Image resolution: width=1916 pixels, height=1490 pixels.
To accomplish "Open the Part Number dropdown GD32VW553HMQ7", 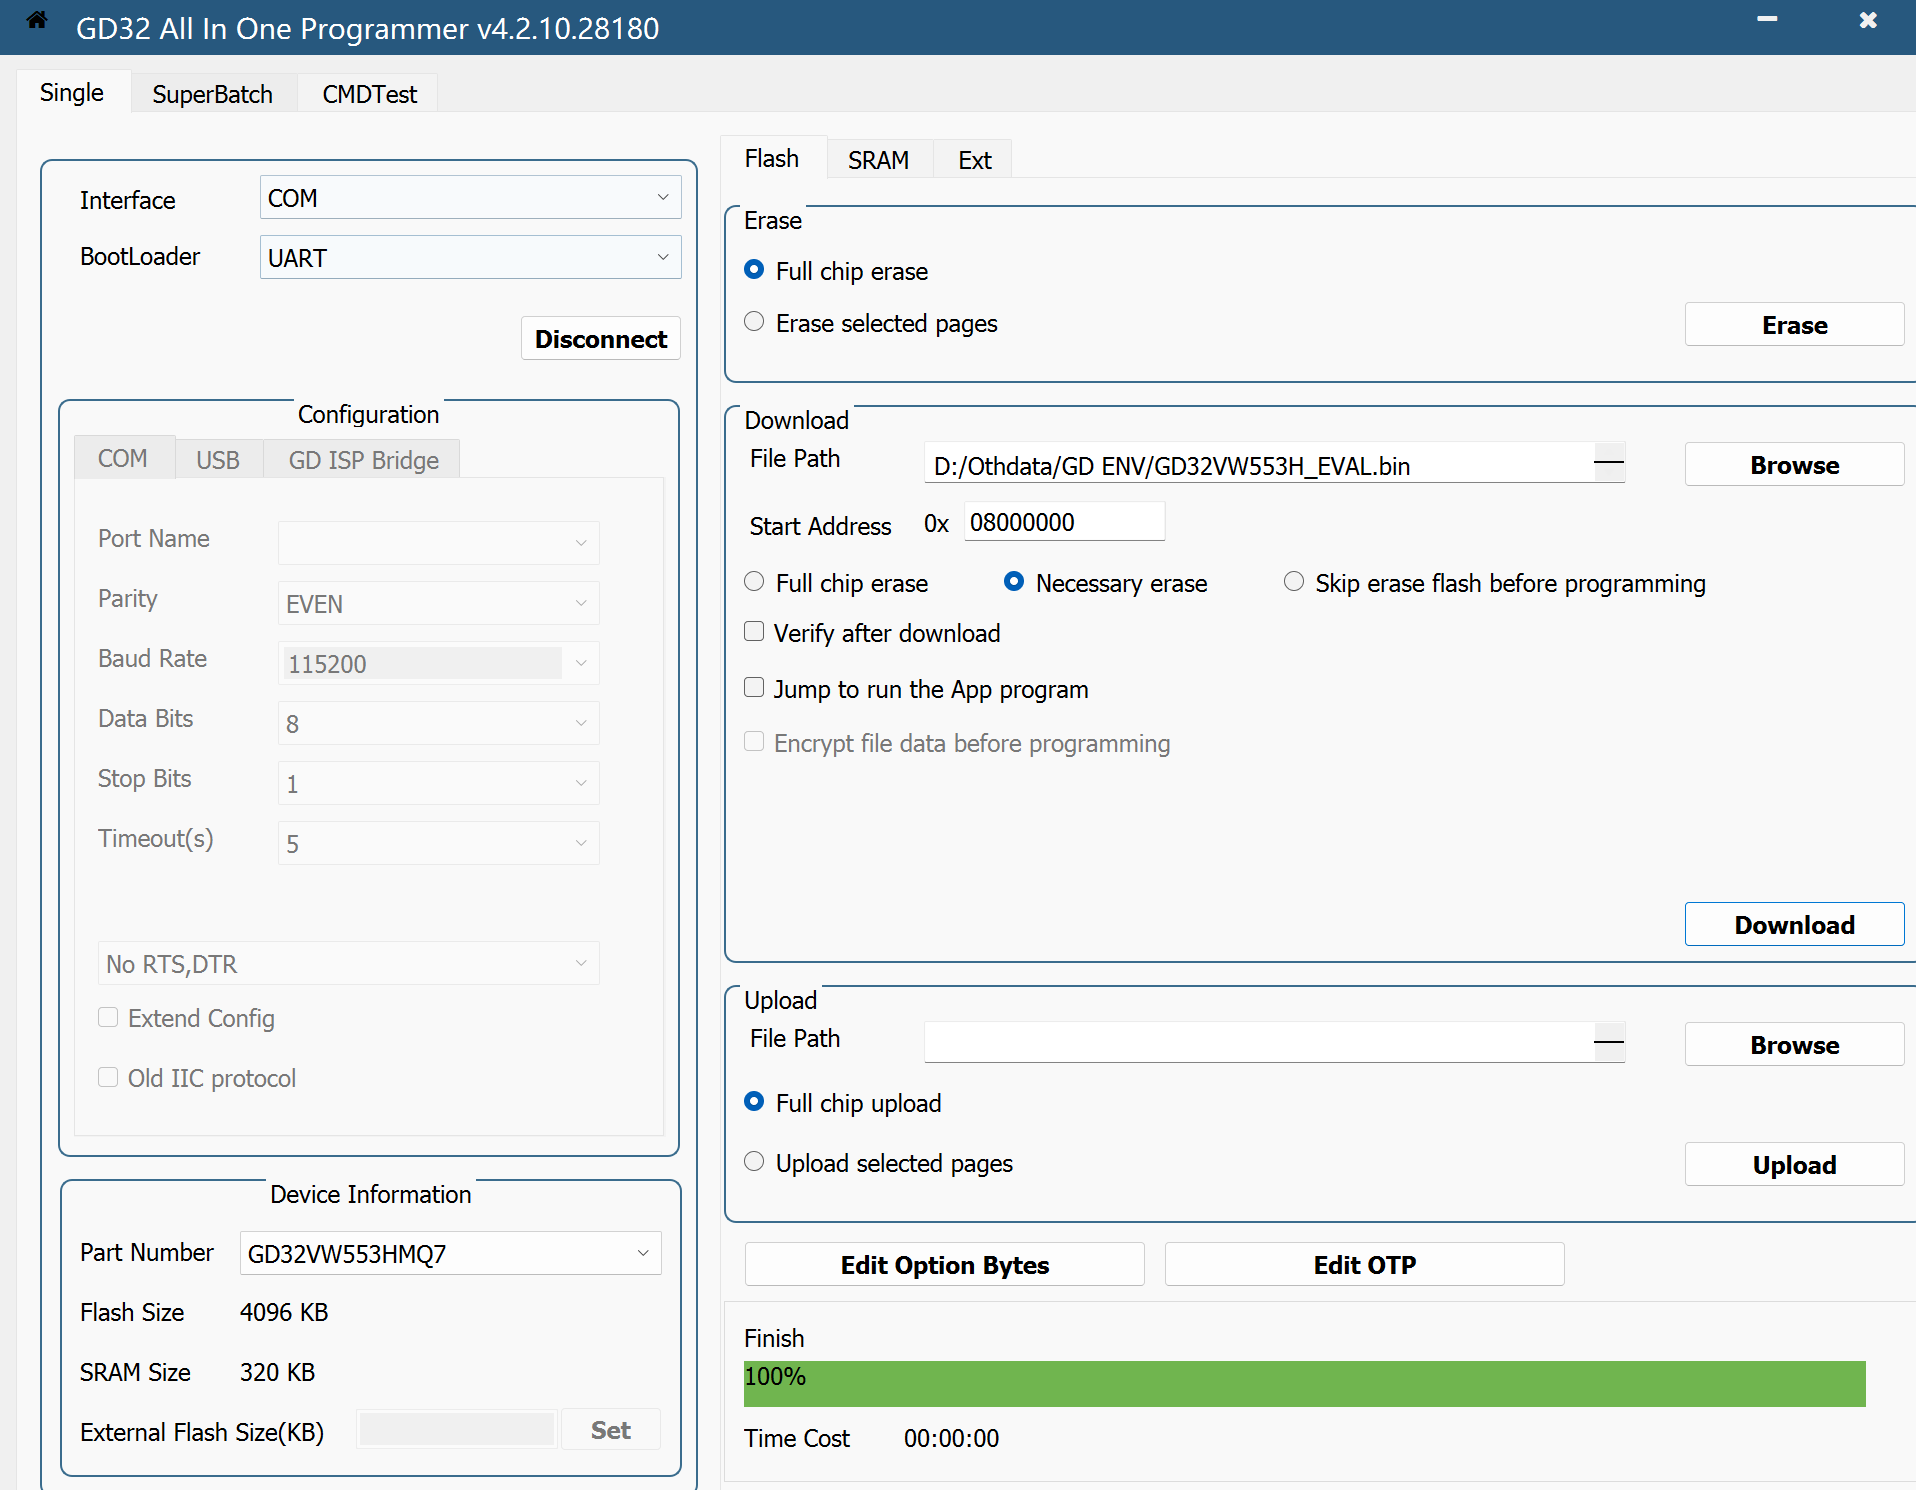I will [x=450, y=1253].
